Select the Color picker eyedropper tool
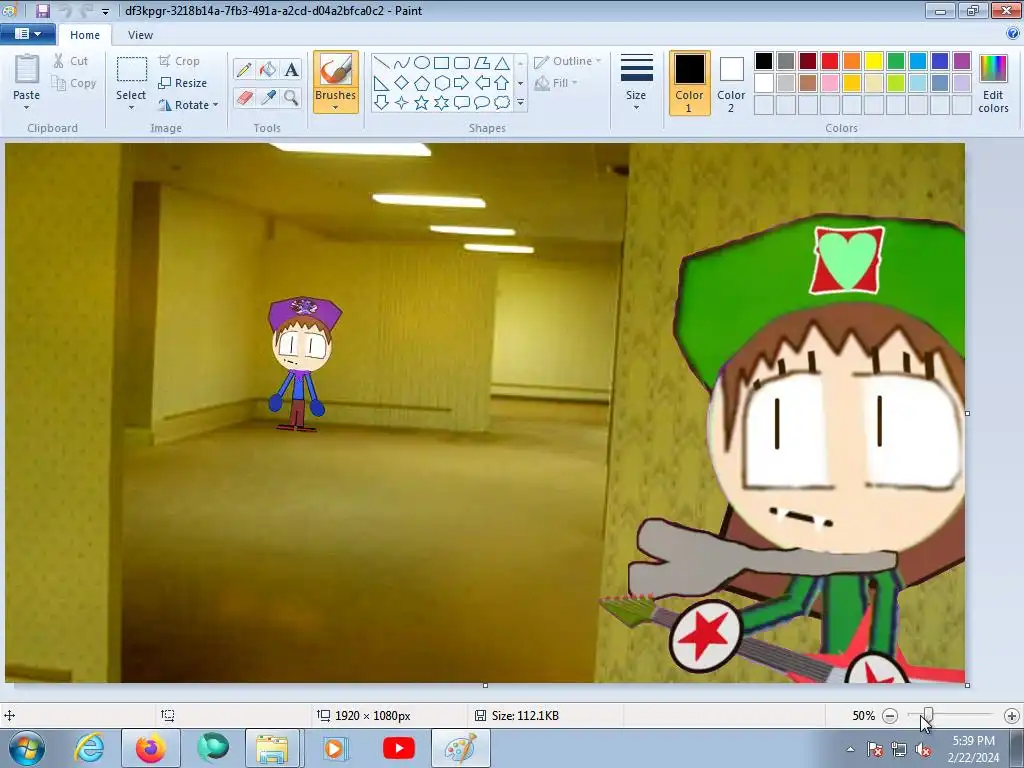Image resolution: width=1024 pixels, height=768 pixels. click(x=267, y=98)
